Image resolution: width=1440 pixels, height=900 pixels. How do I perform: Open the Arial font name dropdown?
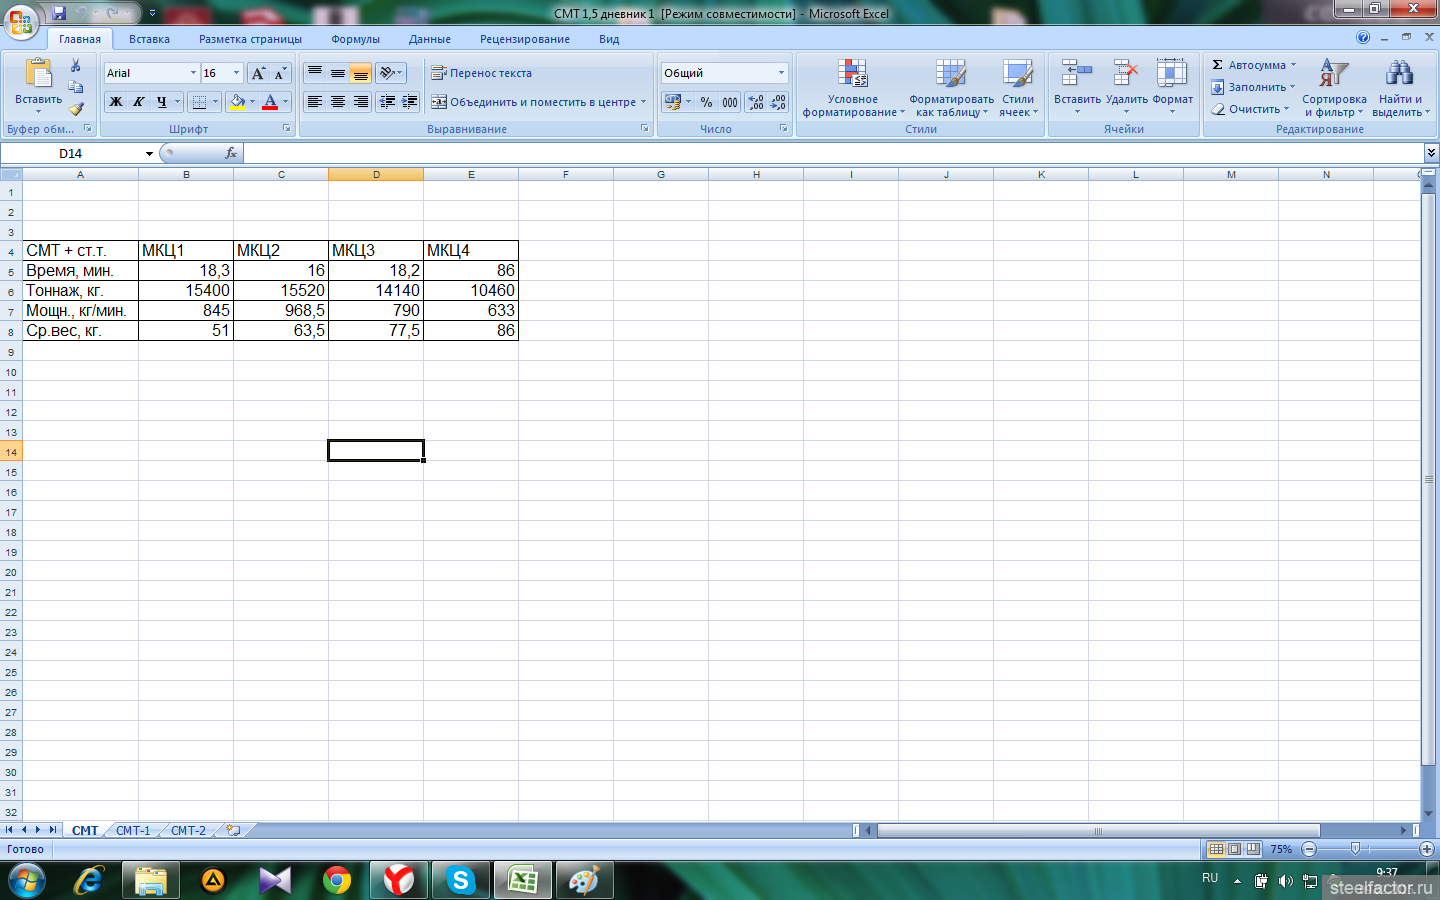tap(193, 73)
